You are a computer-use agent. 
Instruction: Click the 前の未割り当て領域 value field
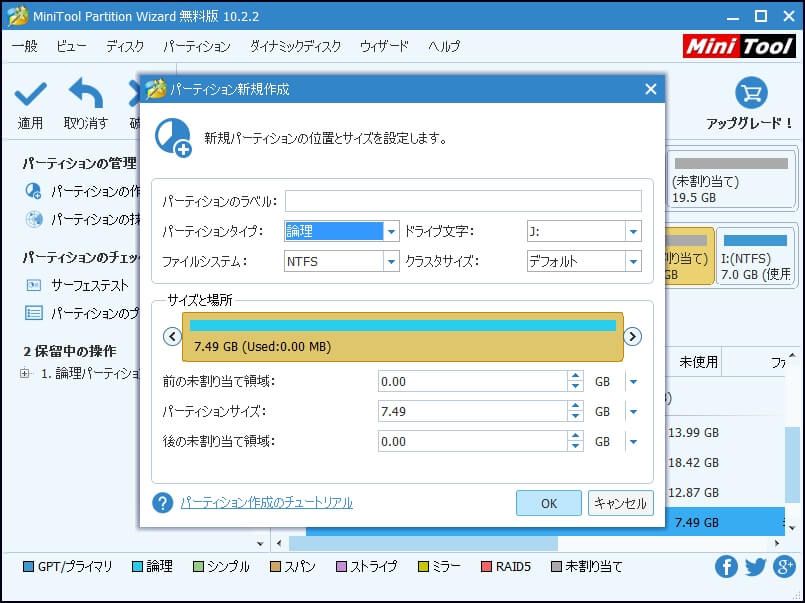[x=472, y=382]
